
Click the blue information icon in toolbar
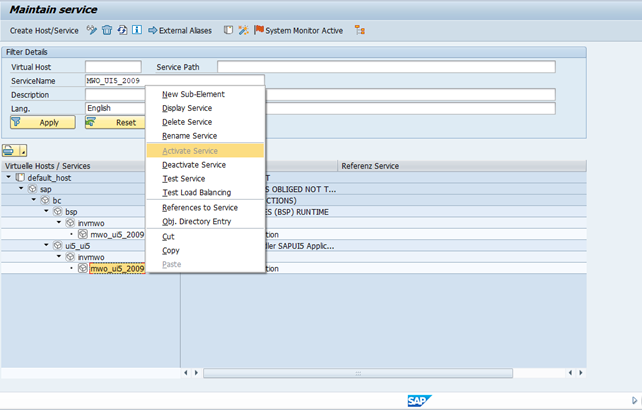click(x=136, y=31)
